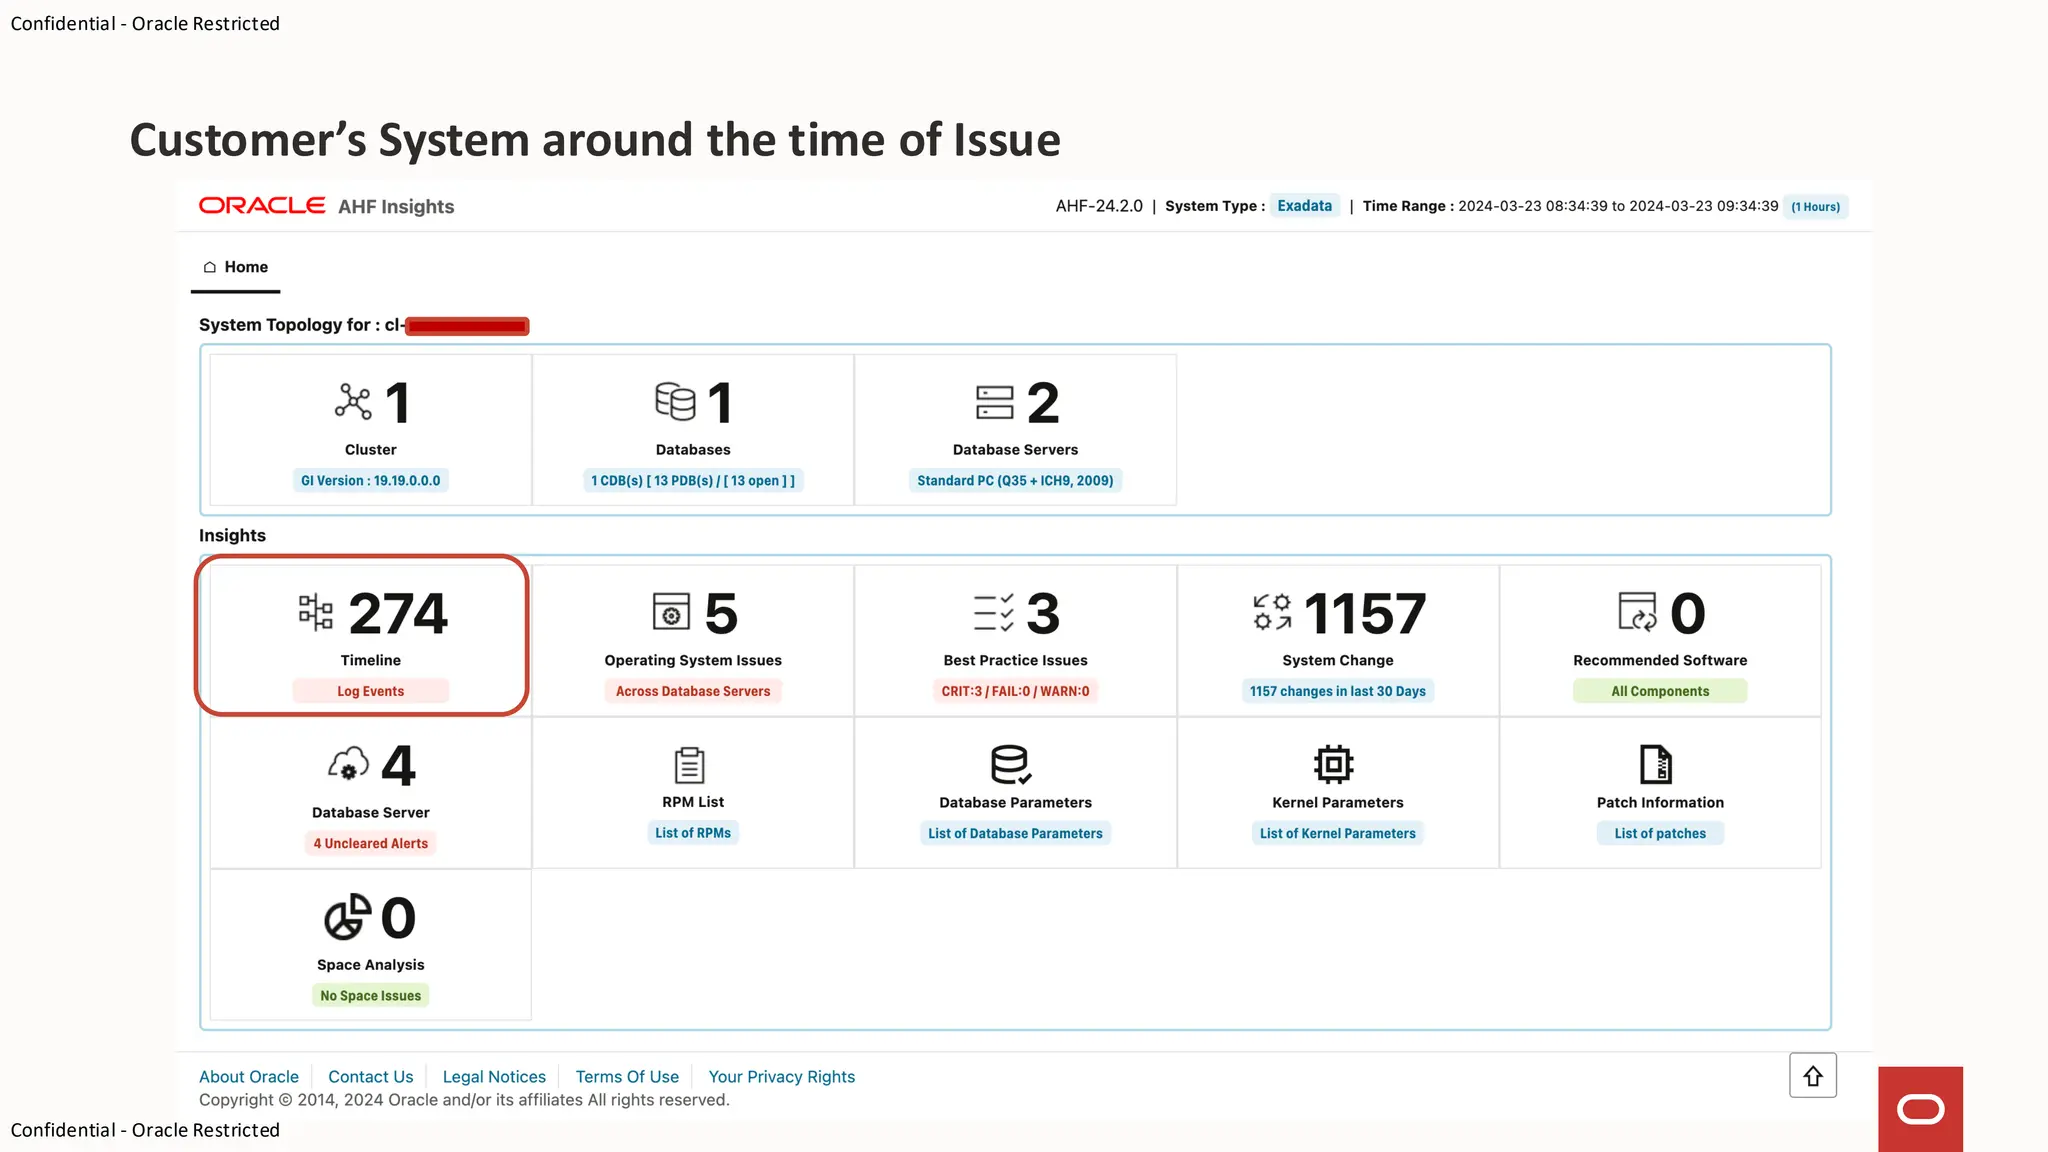
Task: Click the Cluster topology icon
Action: (x=353, y=402)
